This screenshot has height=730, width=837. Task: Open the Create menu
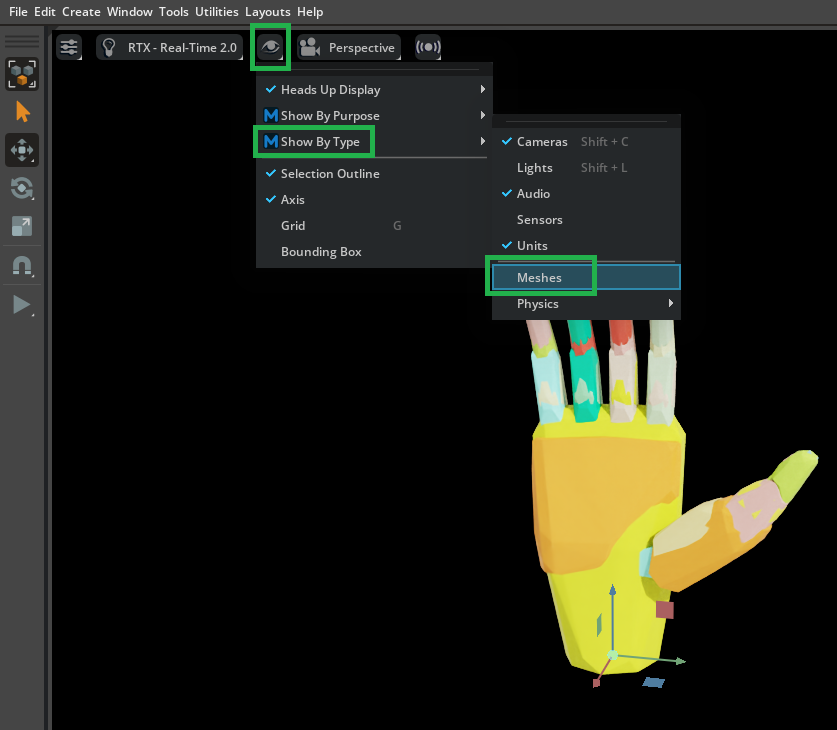(81, 12)
